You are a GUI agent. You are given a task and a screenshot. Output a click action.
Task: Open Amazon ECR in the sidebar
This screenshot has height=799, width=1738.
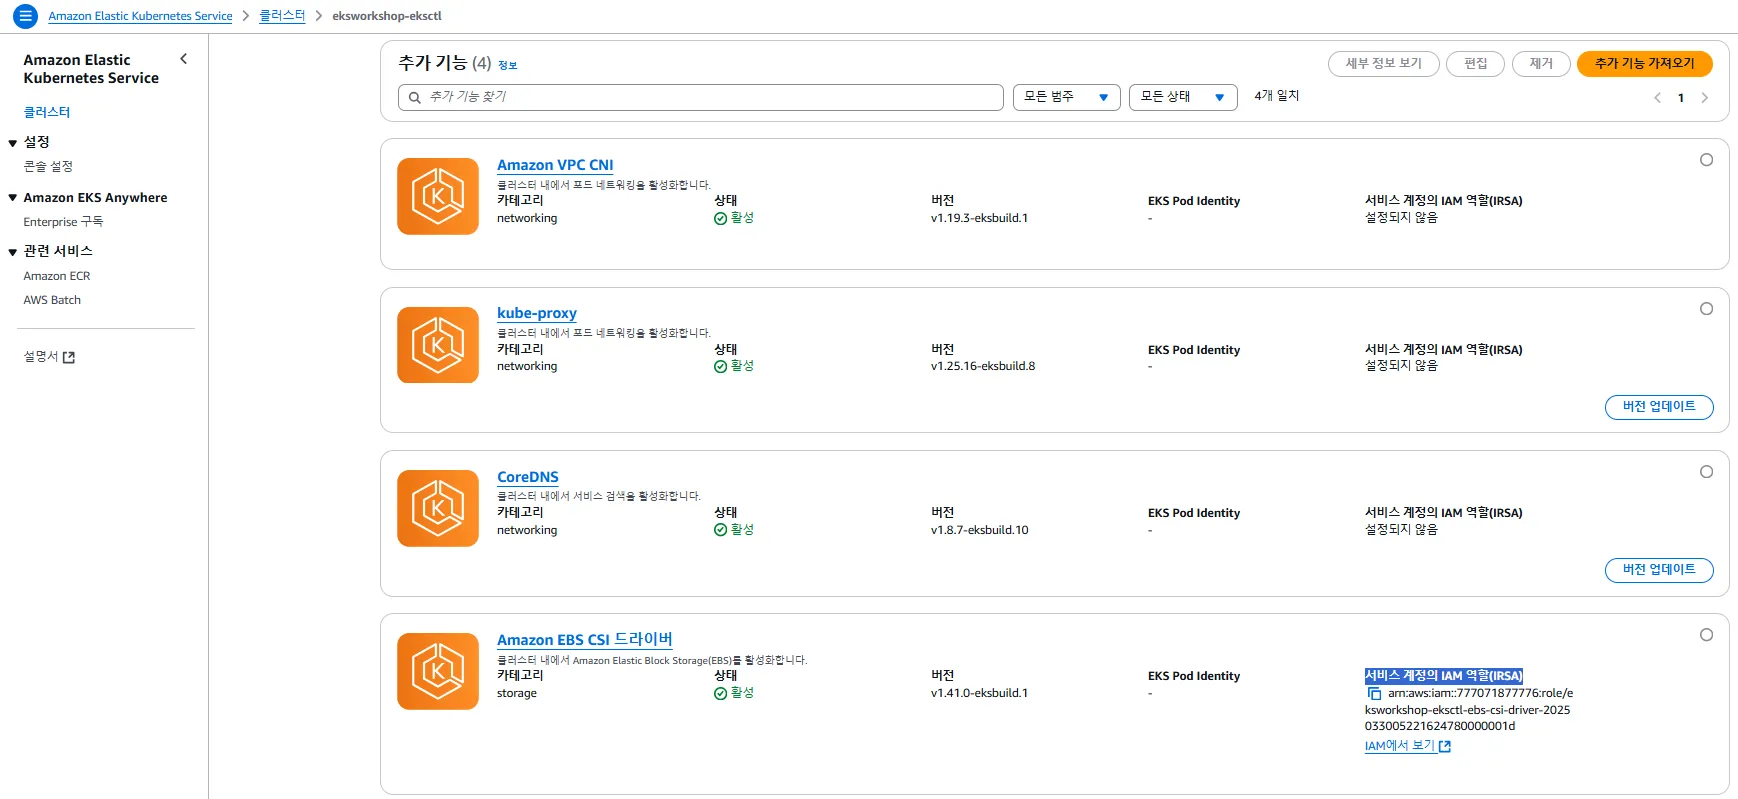tap(57, 276)
